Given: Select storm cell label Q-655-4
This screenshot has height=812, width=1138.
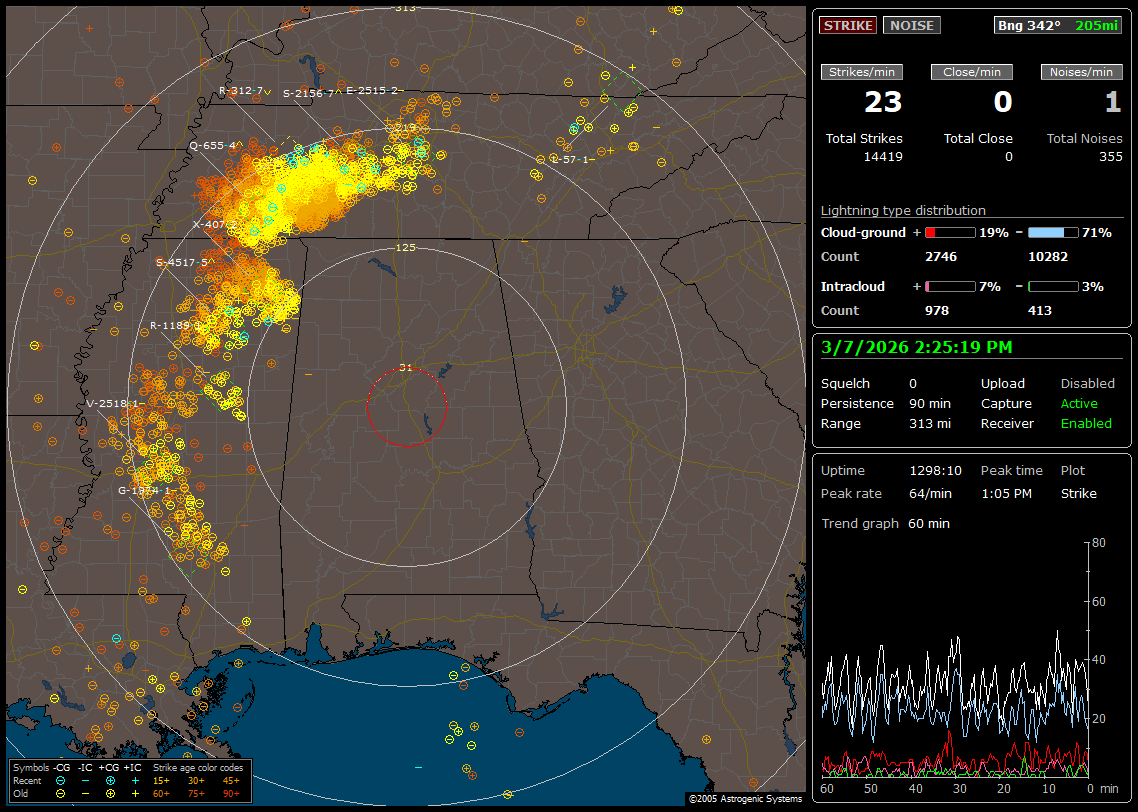Looking at the screenshot, I should 213,145.
